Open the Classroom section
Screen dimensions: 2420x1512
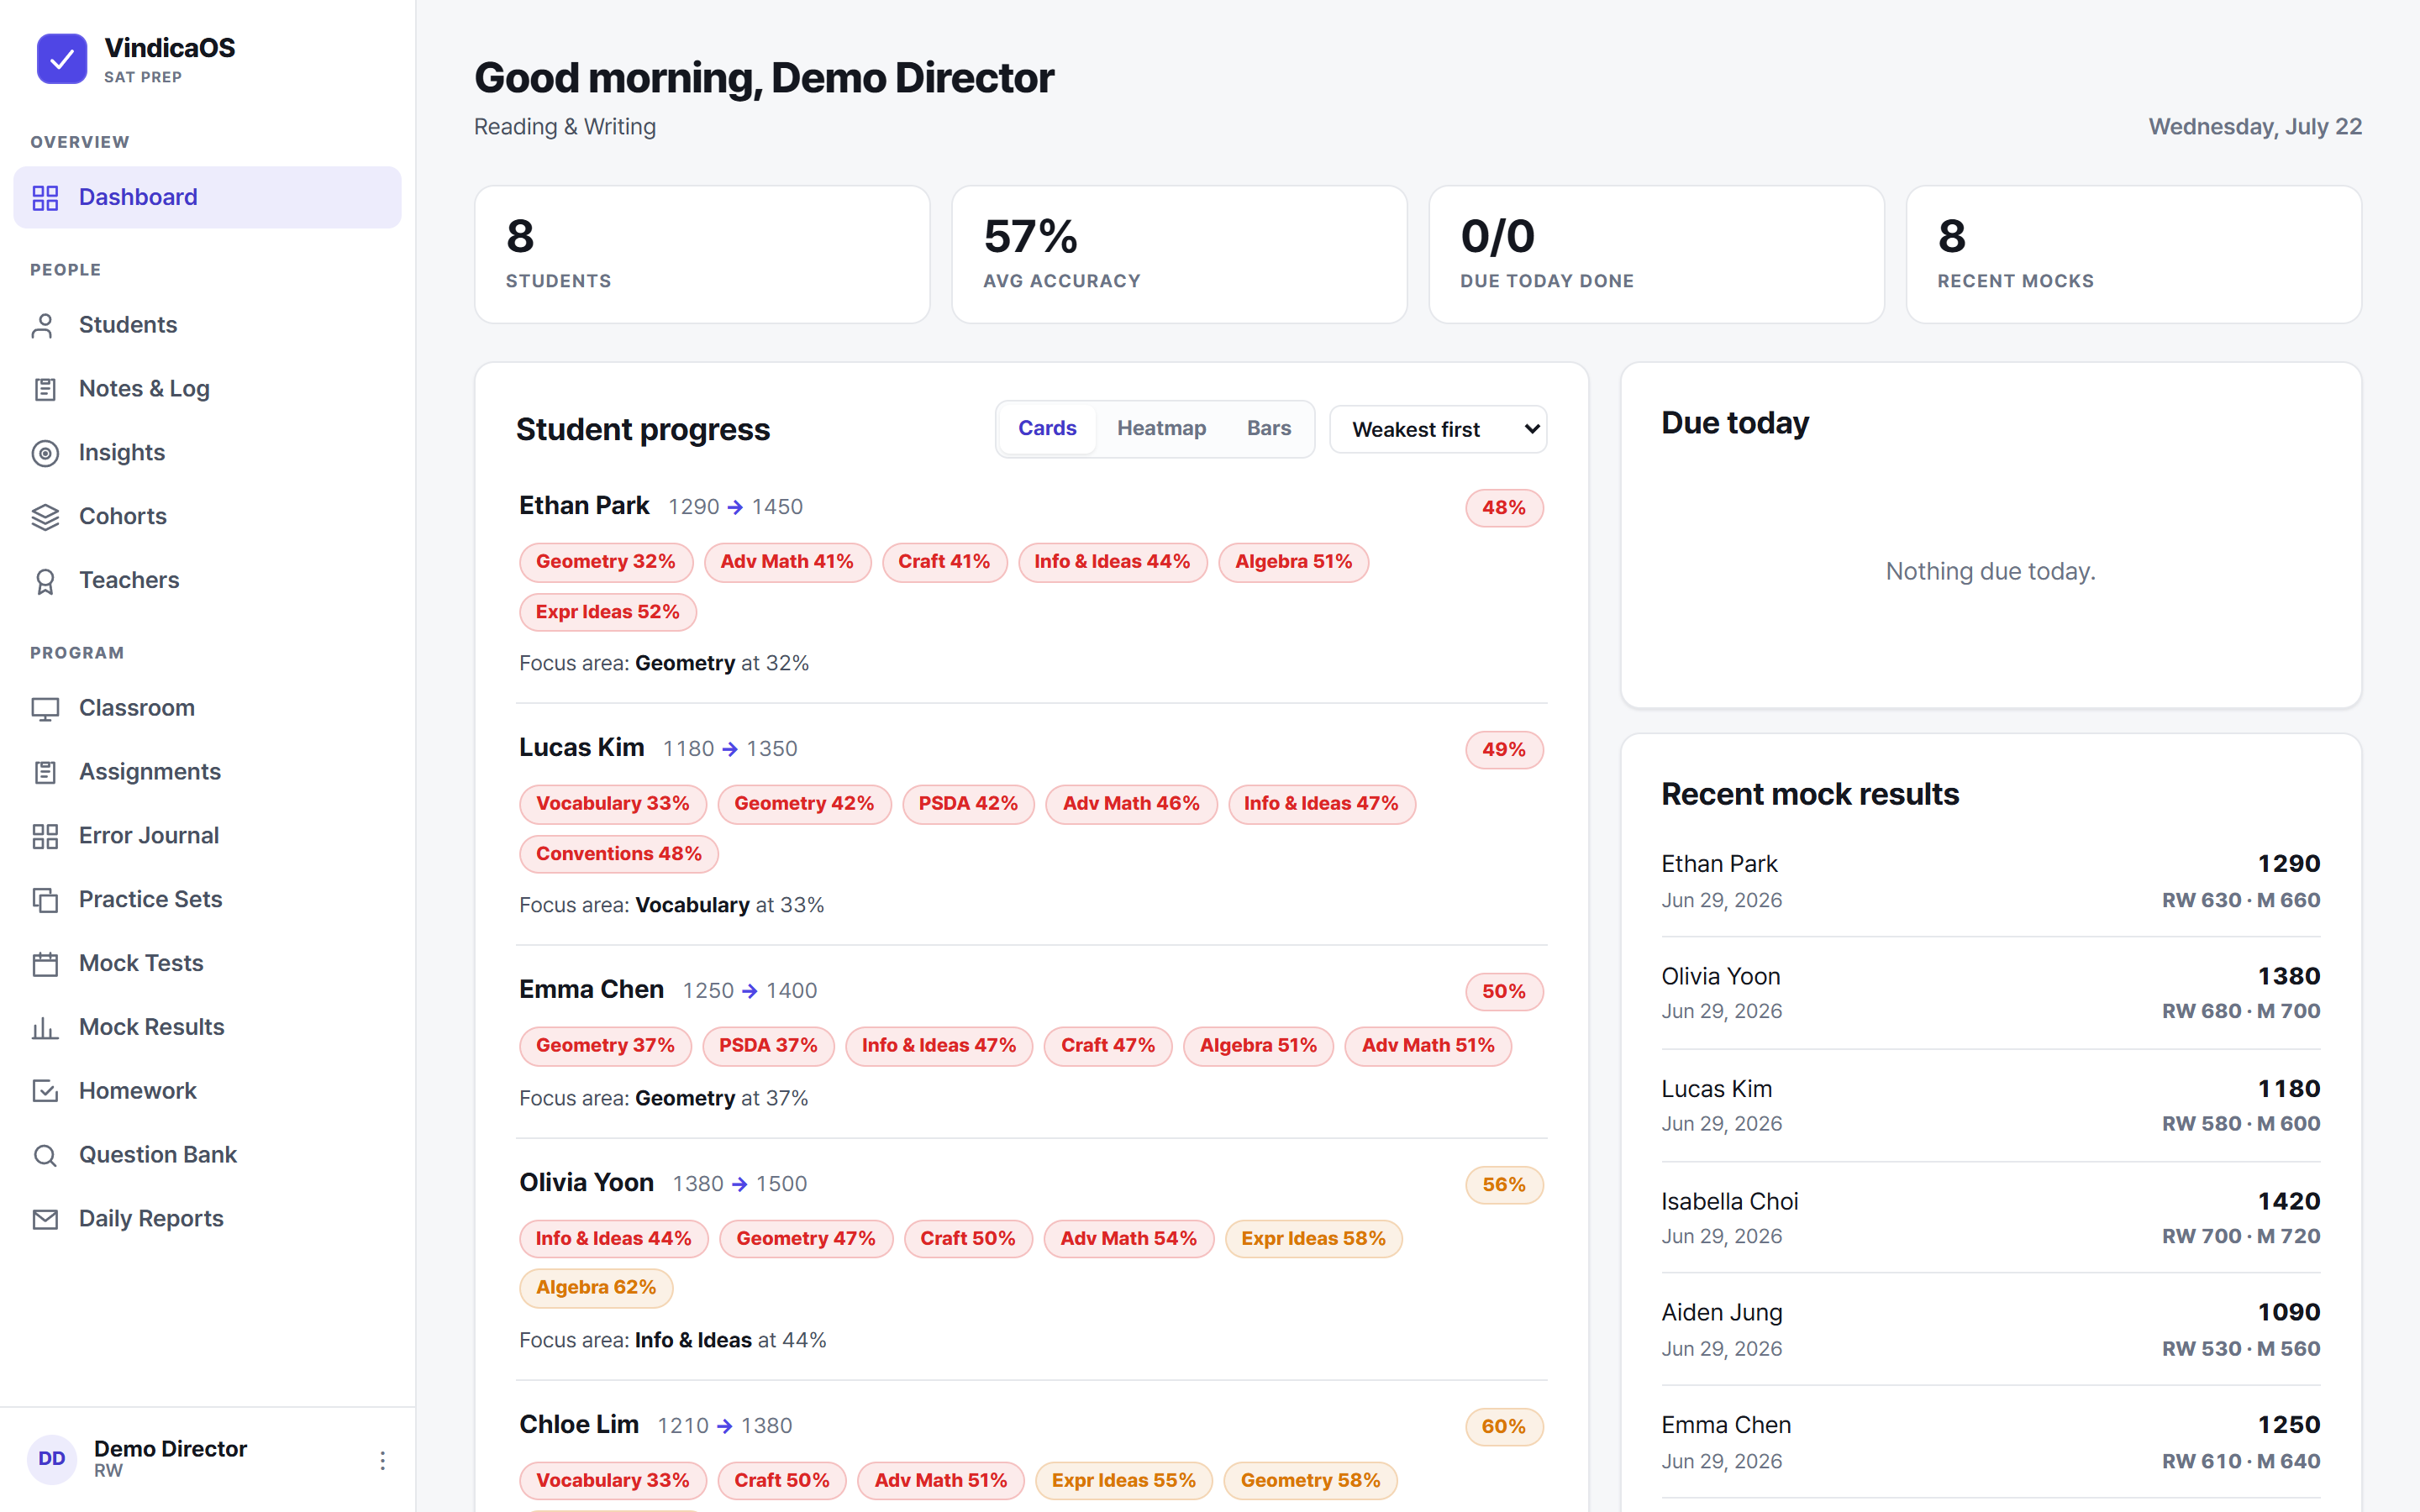207,708
